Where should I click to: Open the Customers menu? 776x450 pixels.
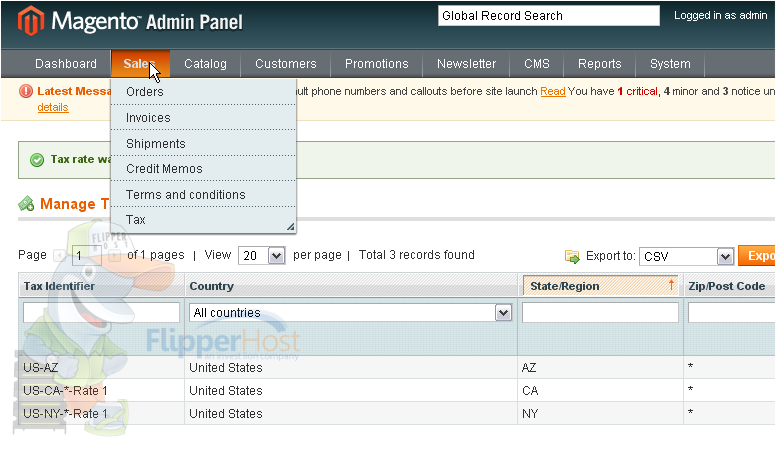286,63
